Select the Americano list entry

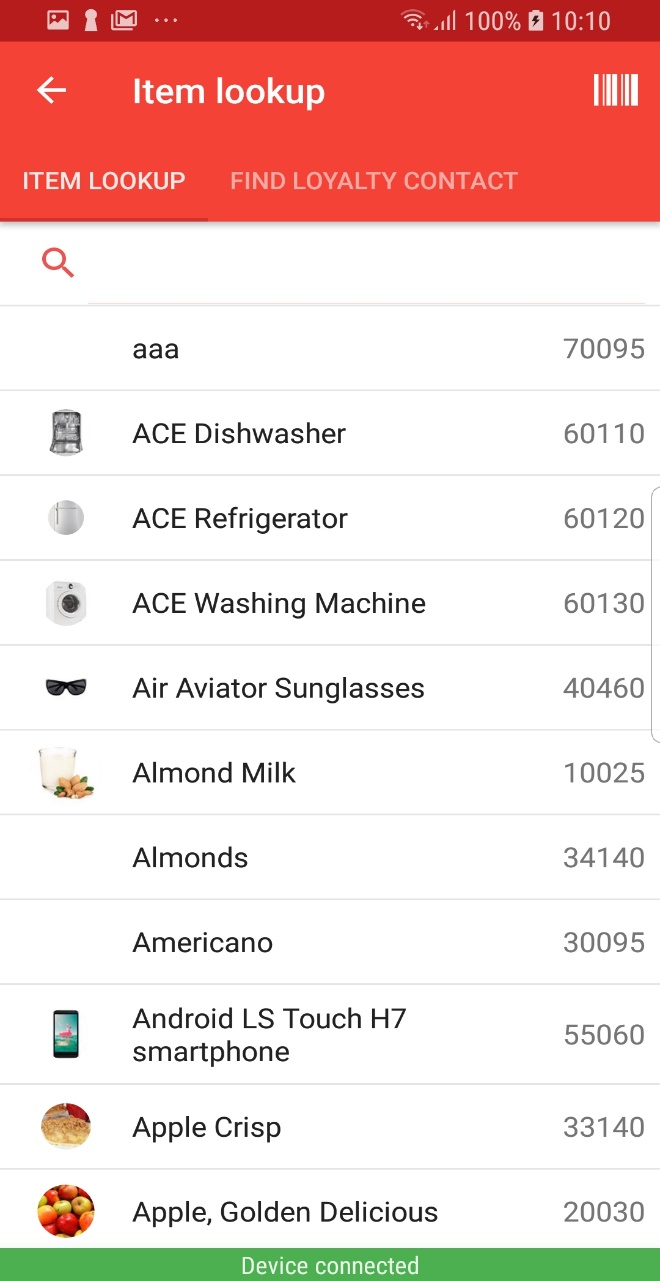tap(330, 942)
